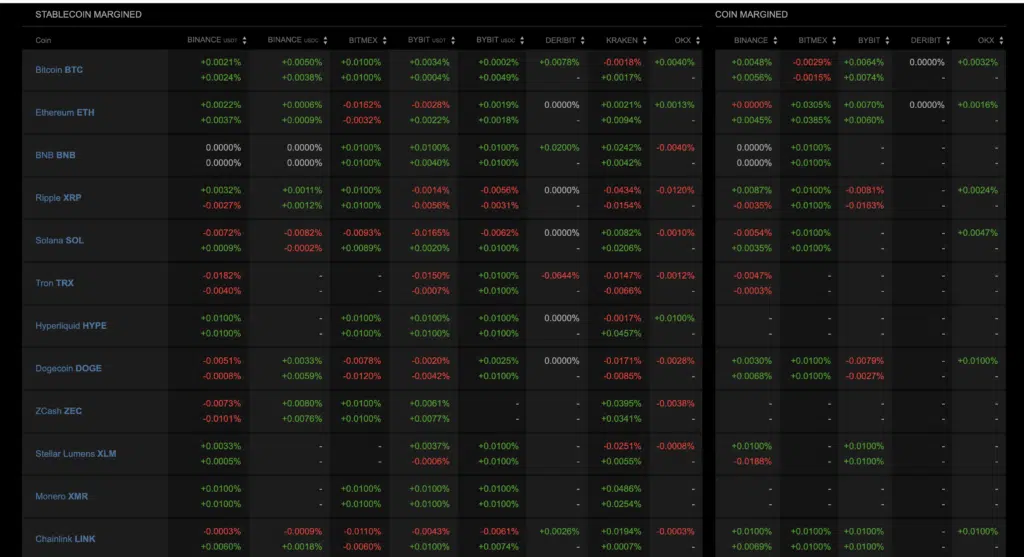
Task: Open the Dogecoin DOGE coin link
Action: (x=69, y=368)
